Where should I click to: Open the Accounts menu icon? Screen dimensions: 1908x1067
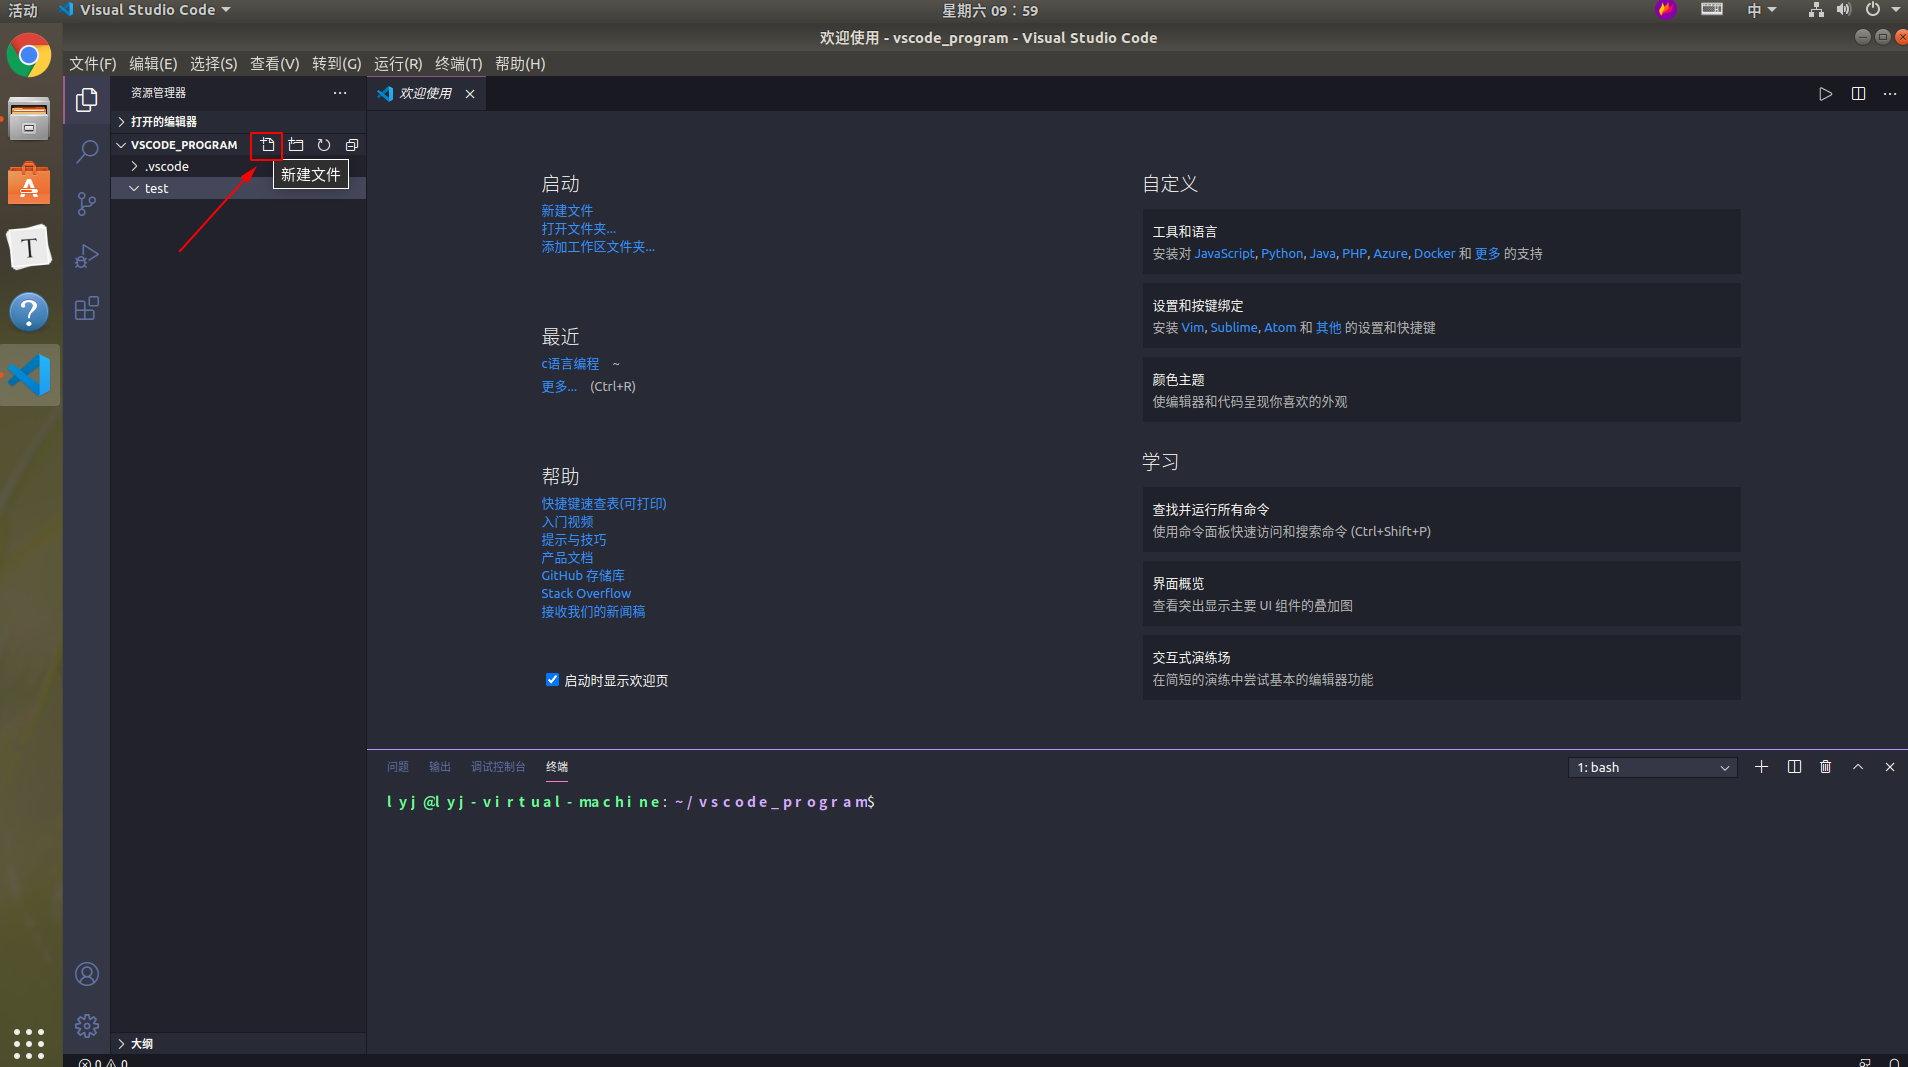[x=87, y=974]
